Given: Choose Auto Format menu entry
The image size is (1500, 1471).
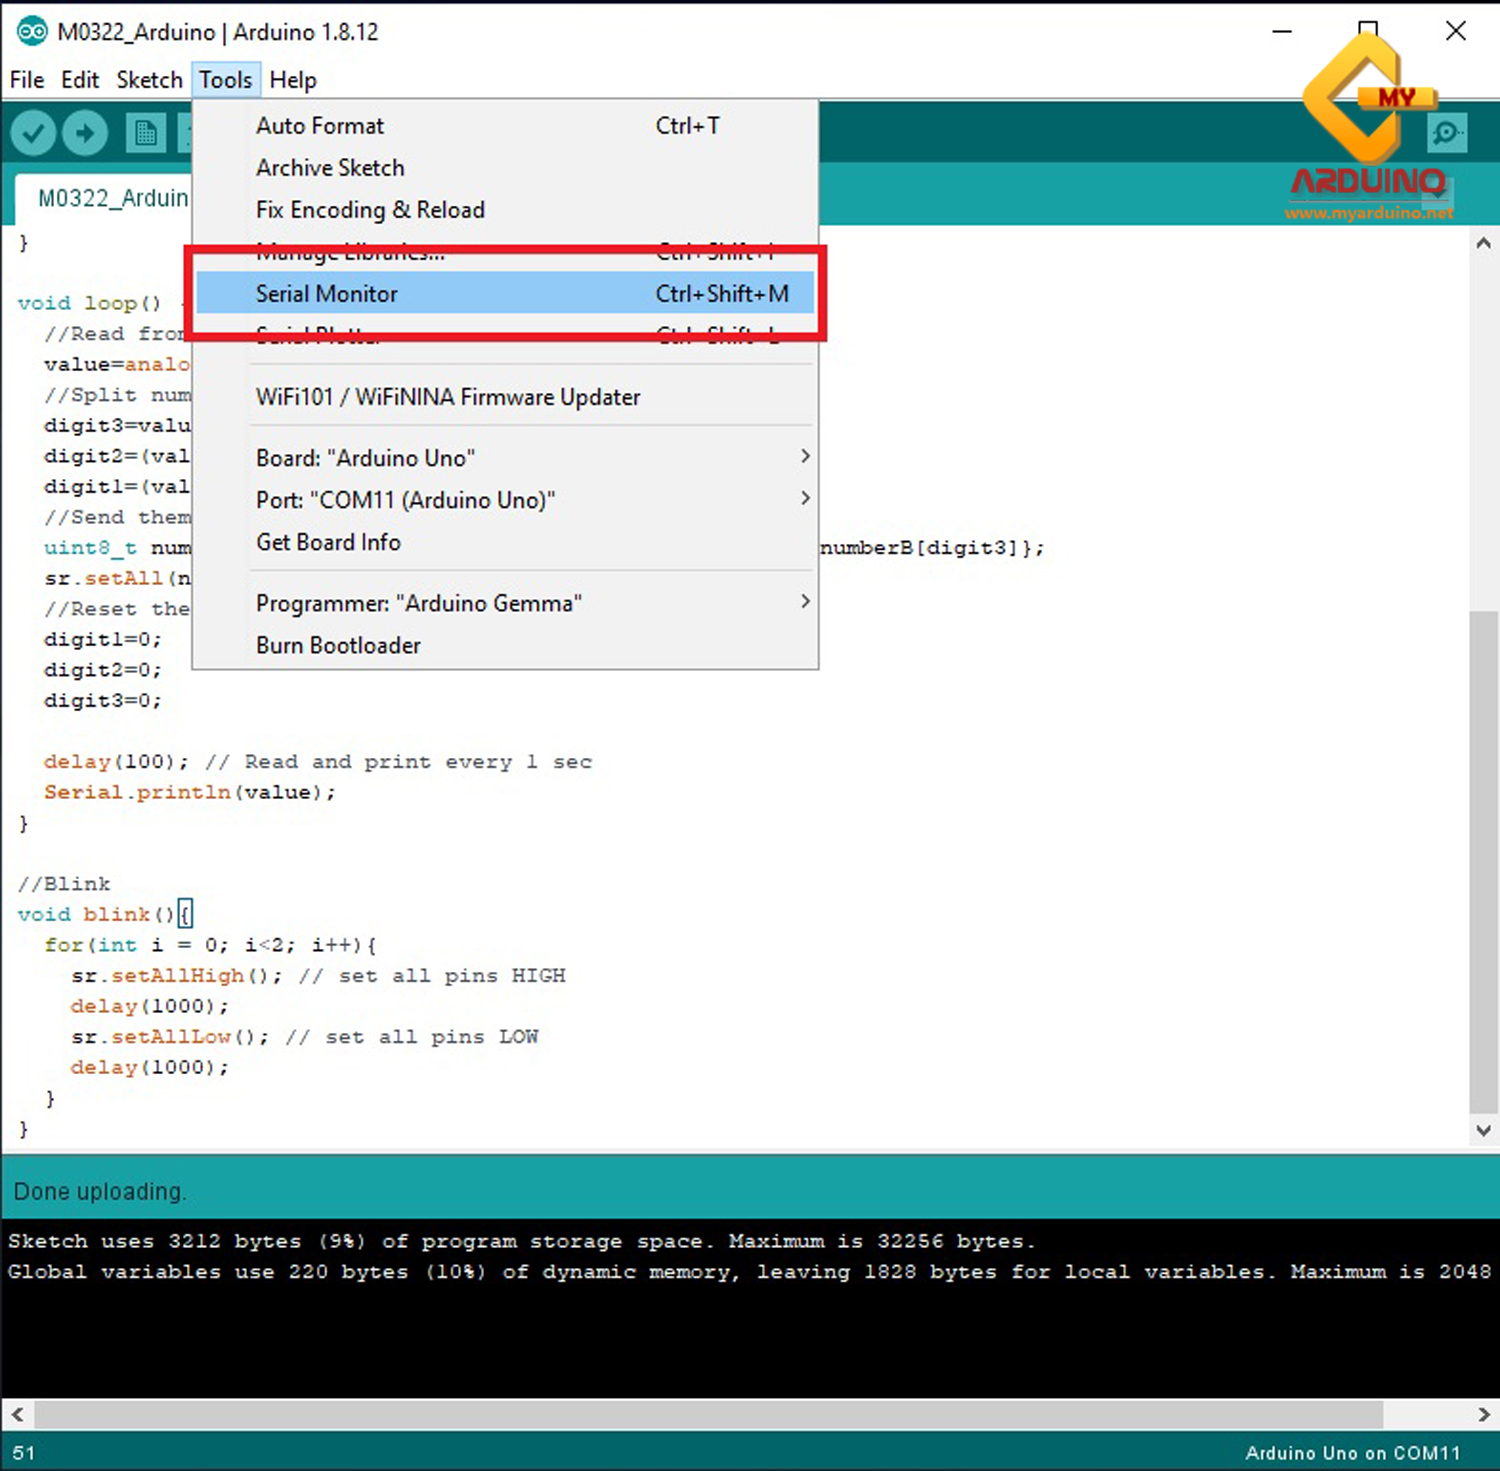Looking at the screenshot, I should click(319, 126).
